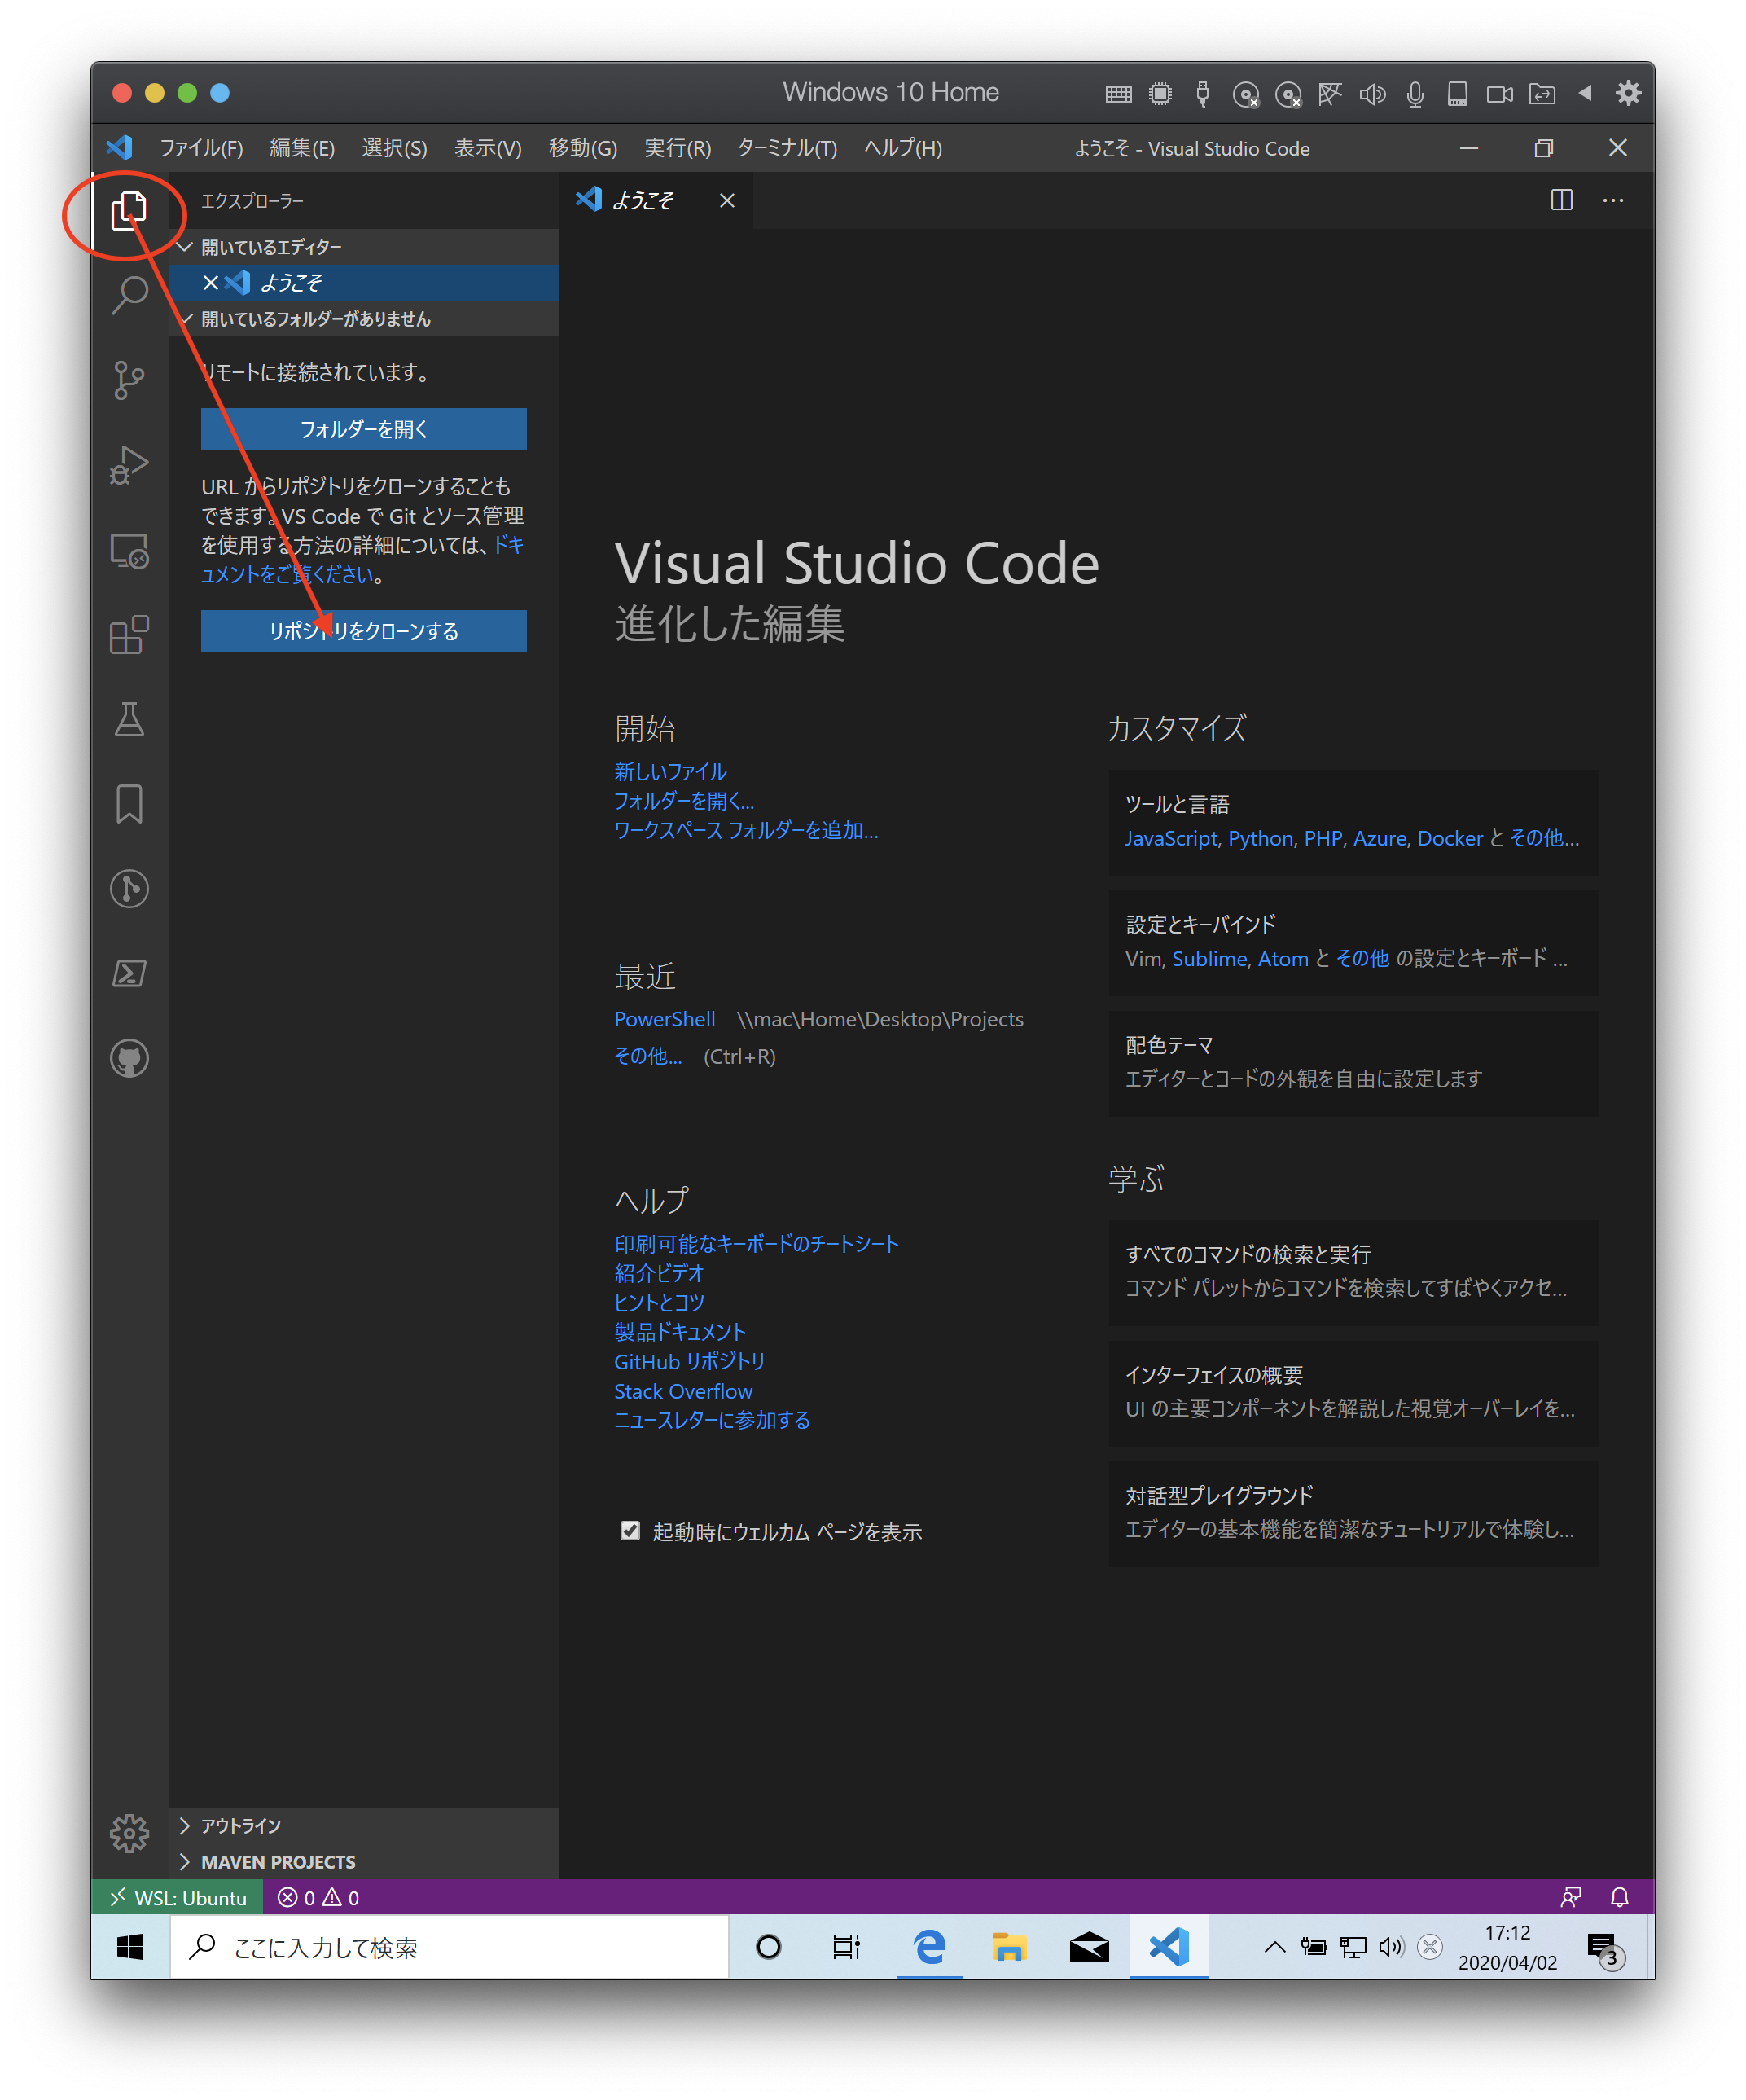
Task: Open the Test flask icon view
Action: (130, 719)
